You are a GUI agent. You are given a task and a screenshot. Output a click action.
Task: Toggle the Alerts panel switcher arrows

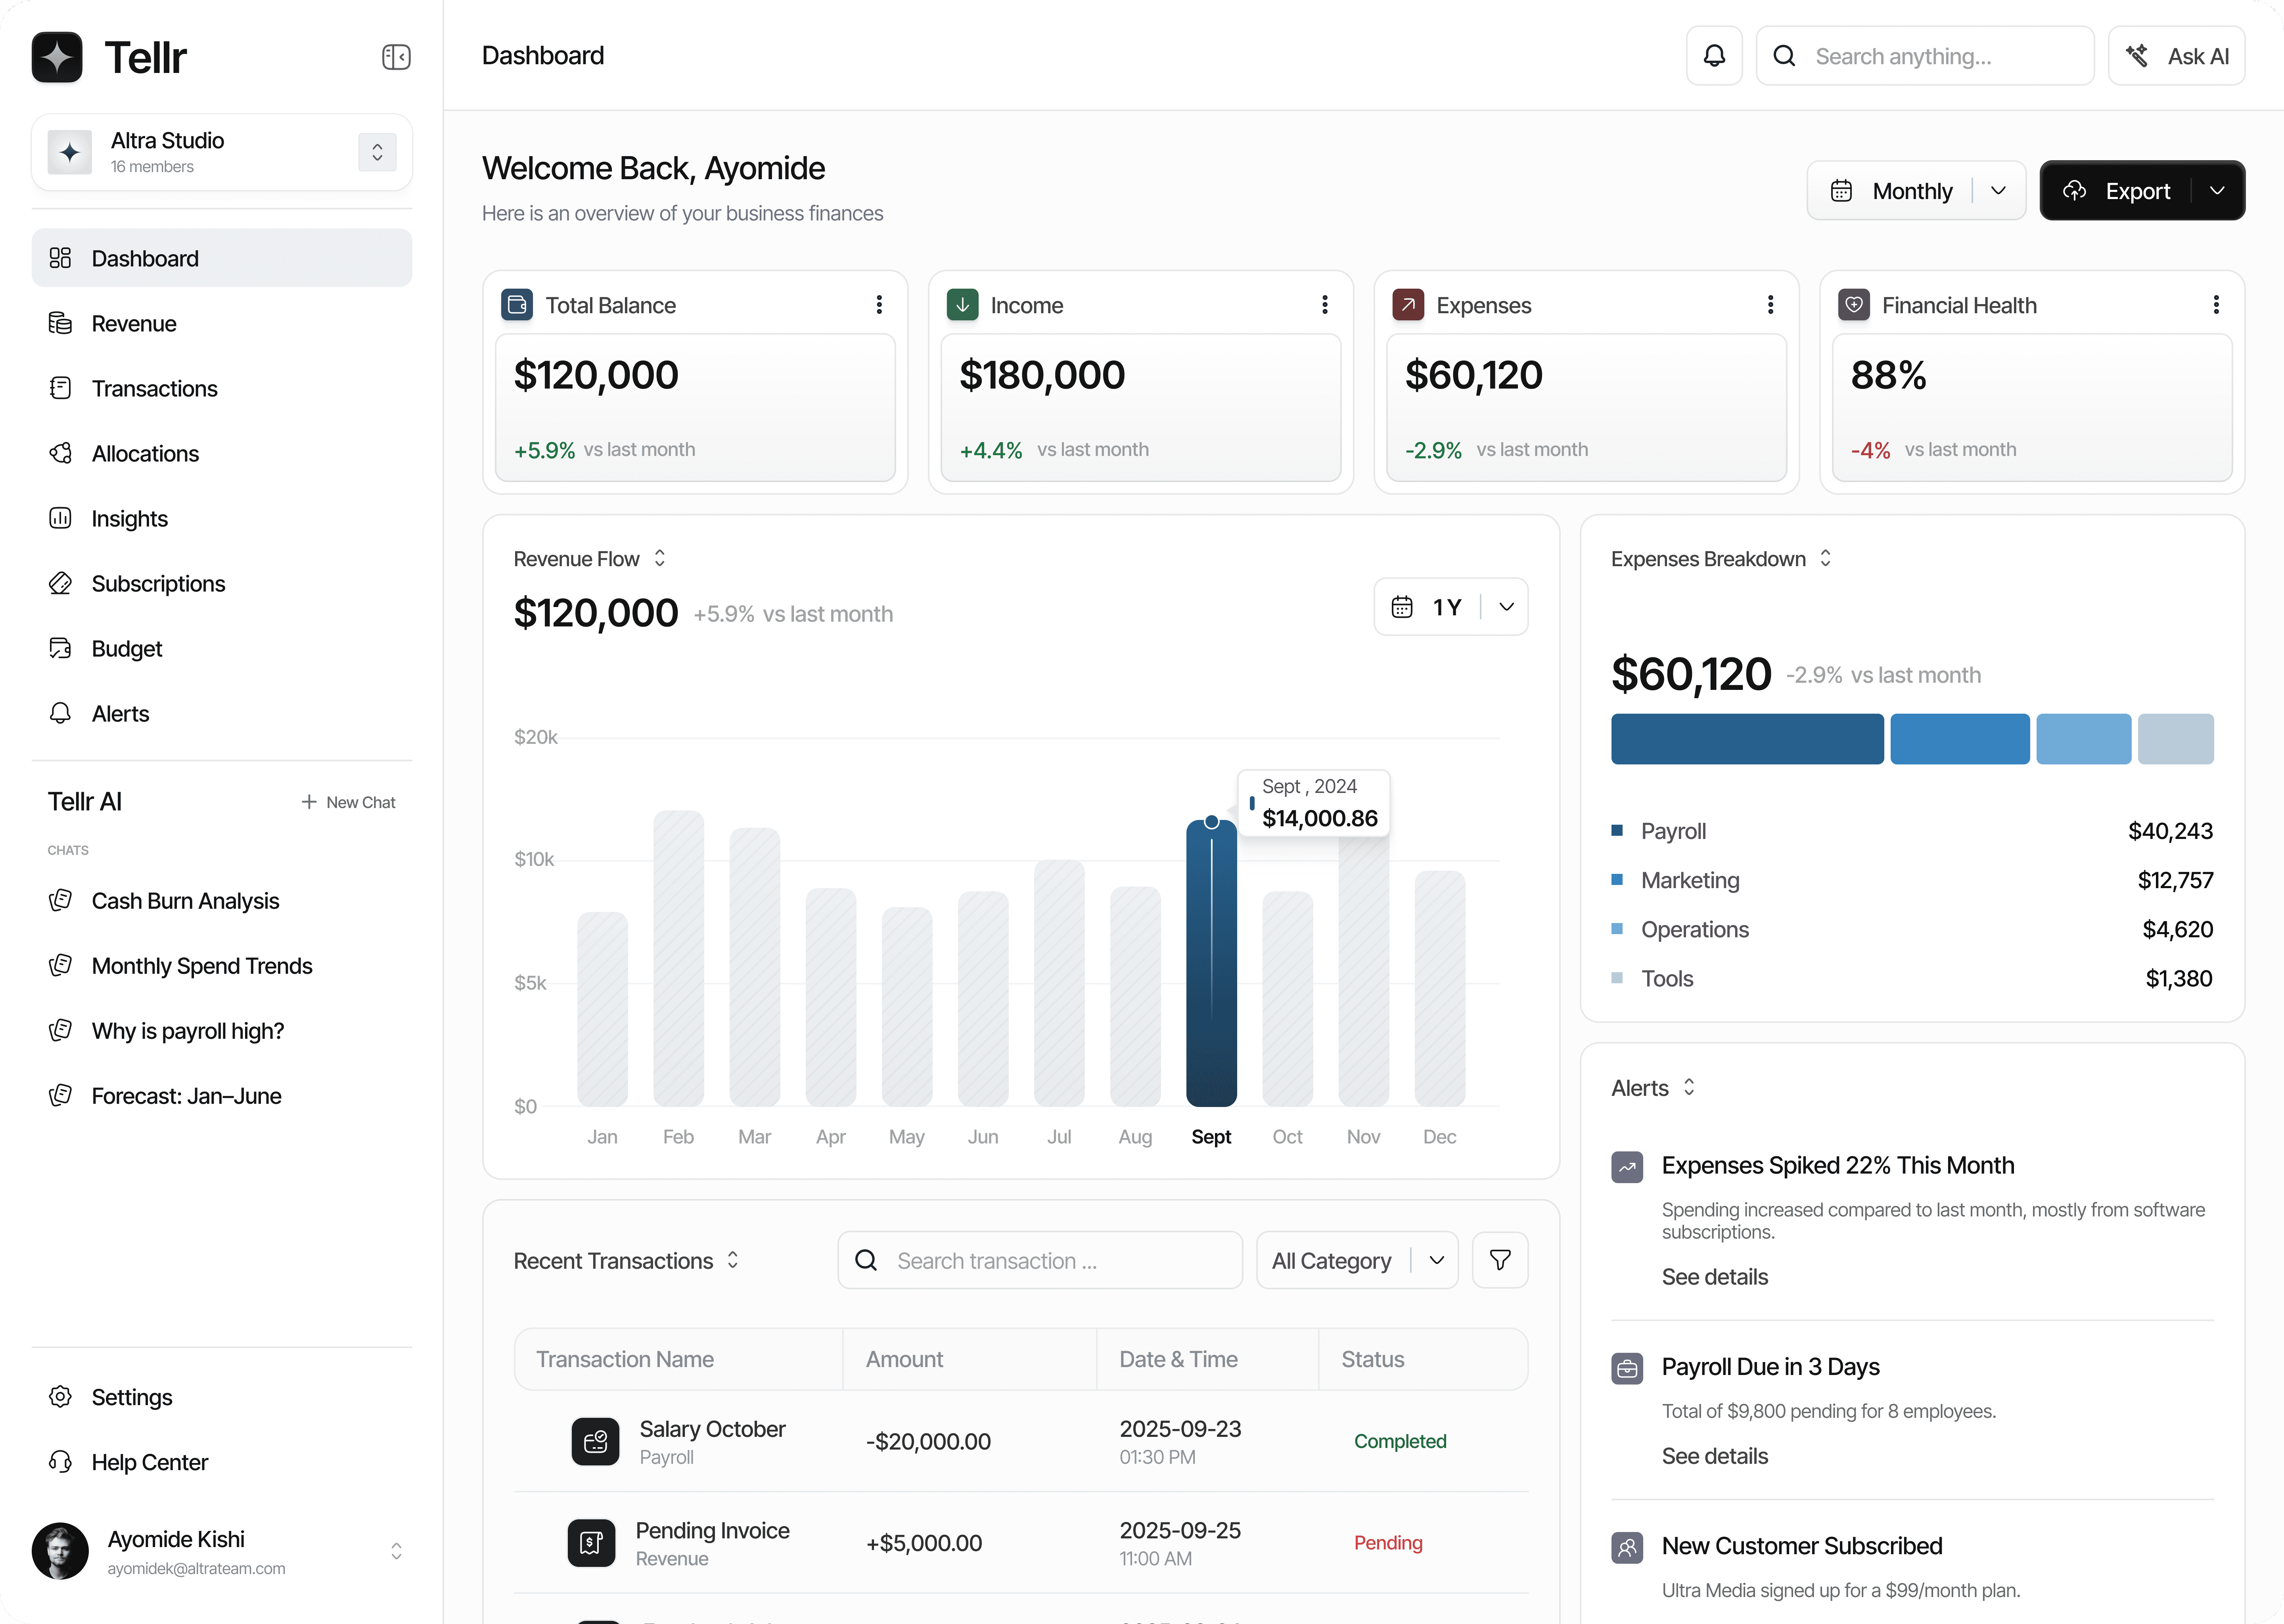coord(1689,1087)
